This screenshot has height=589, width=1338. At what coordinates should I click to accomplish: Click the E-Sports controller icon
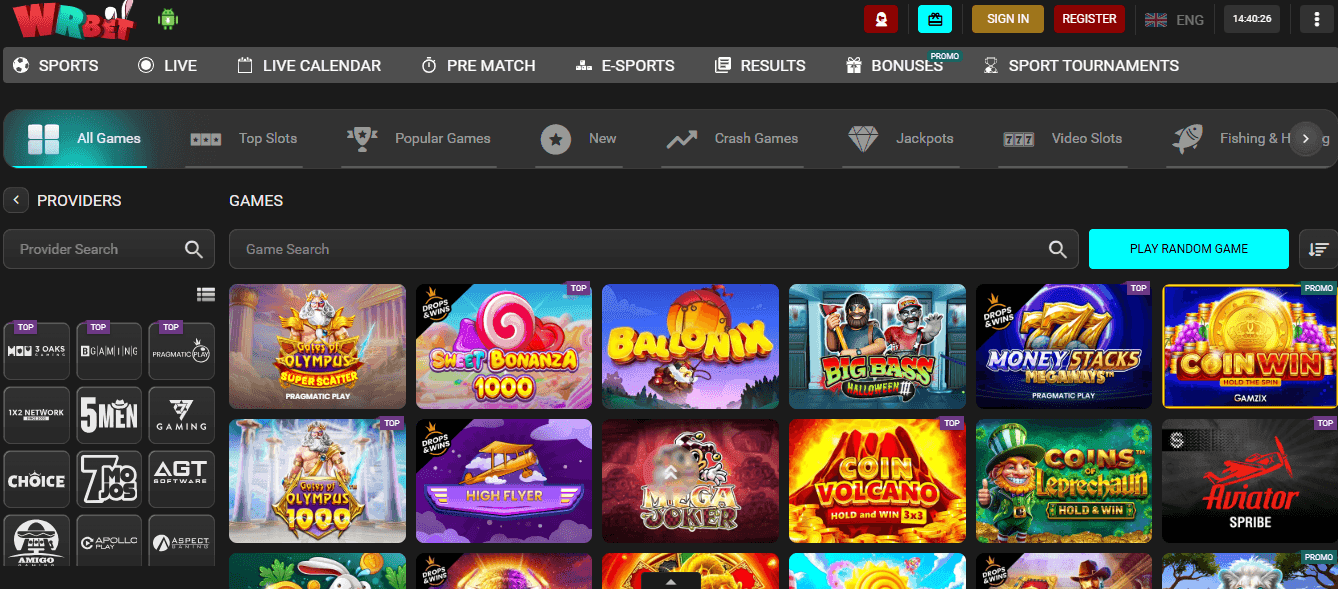coord(583,65)
